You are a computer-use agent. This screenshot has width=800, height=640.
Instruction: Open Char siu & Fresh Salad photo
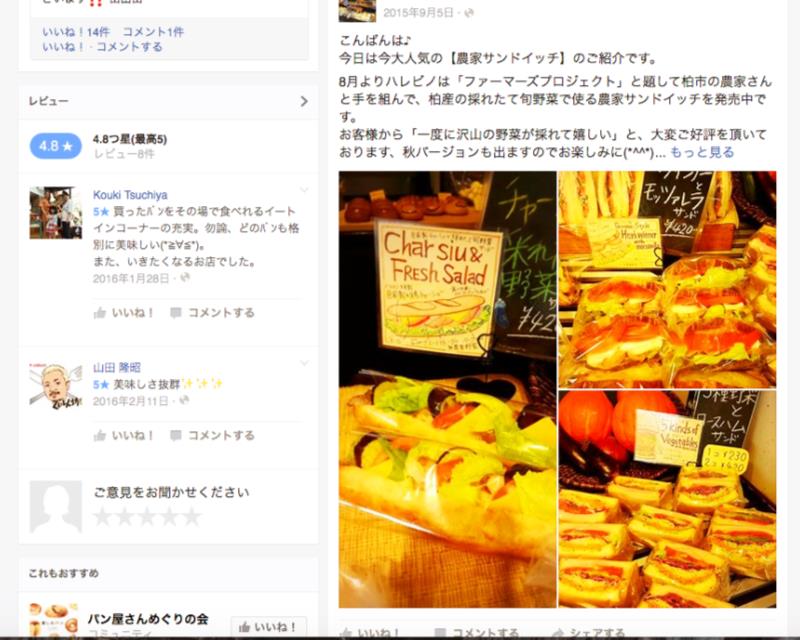(447, 389)
